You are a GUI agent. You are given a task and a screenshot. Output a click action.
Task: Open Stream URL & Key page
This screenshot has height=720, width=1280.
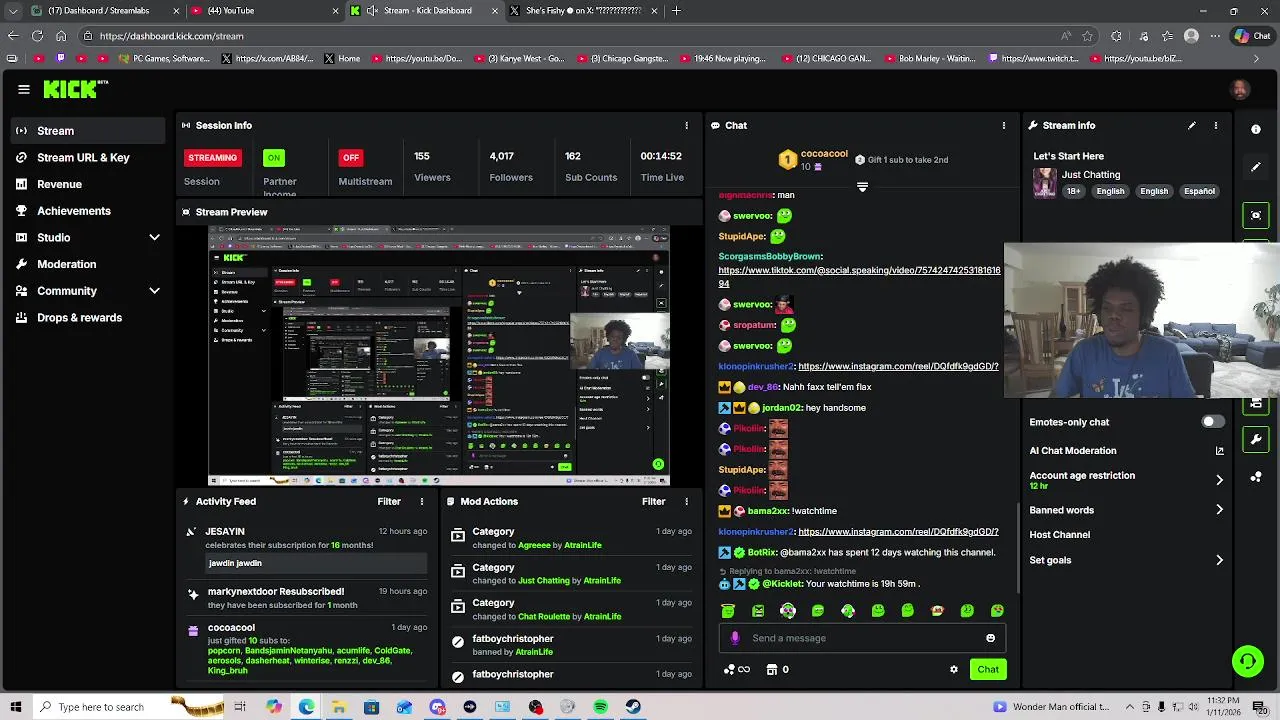(x=88, y=158)
